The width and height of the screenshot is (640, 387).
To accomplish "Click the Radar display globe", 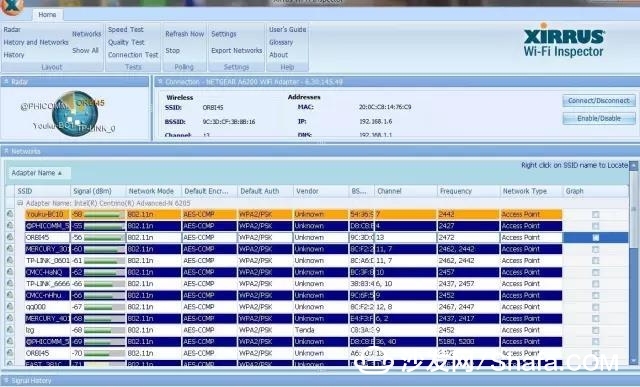I will 75,113.
